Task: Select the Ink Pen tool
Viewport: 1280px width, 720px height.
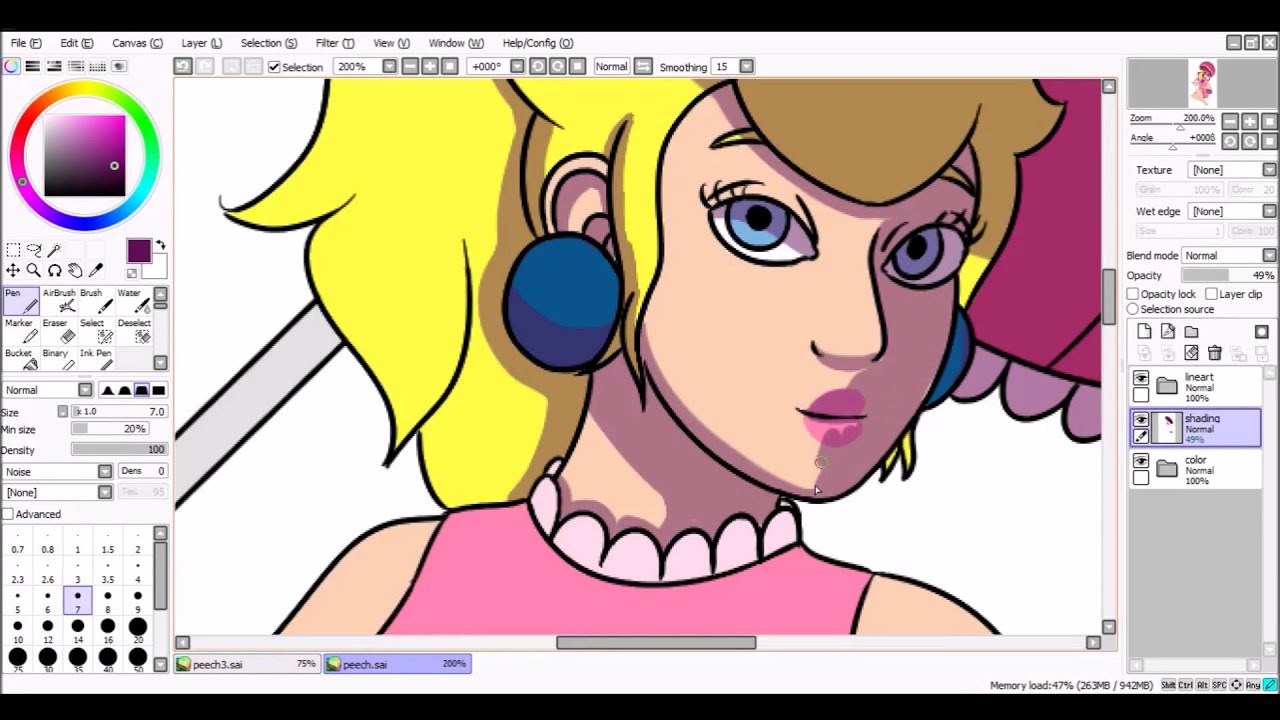Action: point(96,360)
